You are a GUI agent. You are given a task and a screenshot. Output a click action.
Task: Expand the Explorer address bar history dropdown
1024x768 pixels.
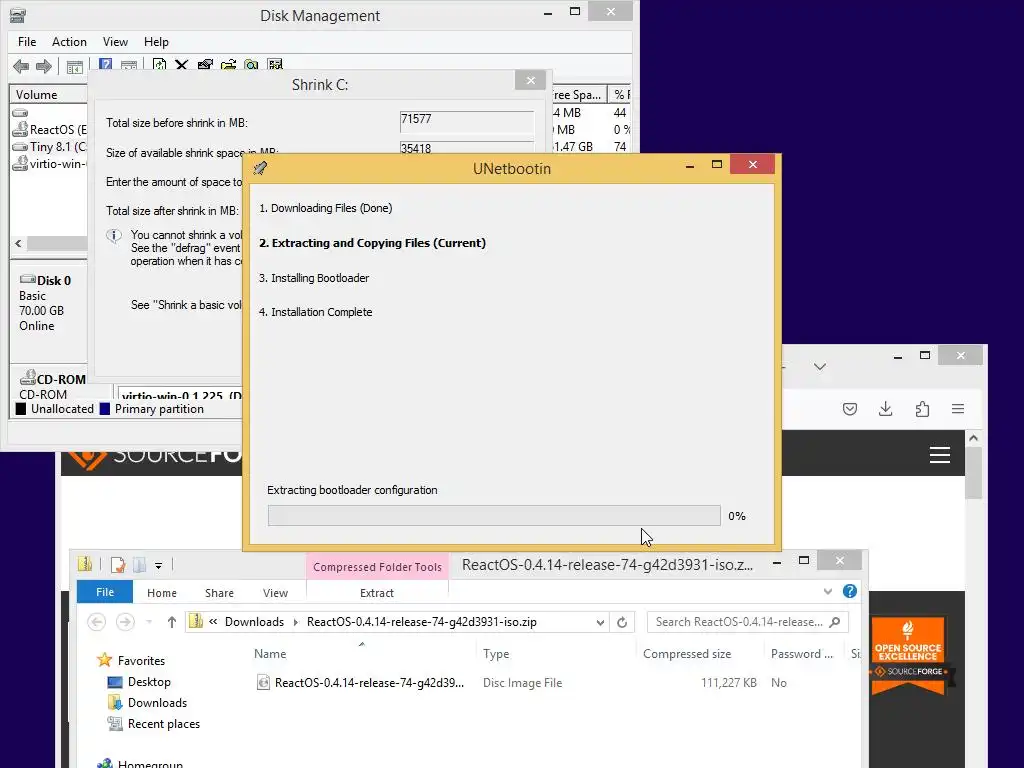600,622
